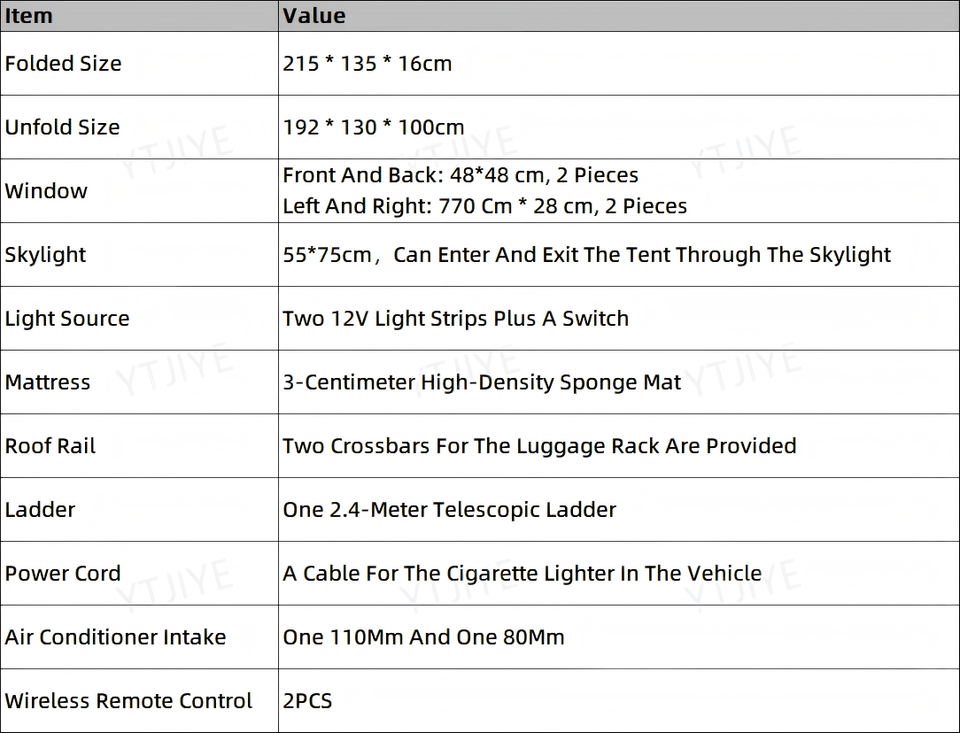Select the "Light Source" row label
The height and width of the screenshot is (733, 960).
pos(67,319)
